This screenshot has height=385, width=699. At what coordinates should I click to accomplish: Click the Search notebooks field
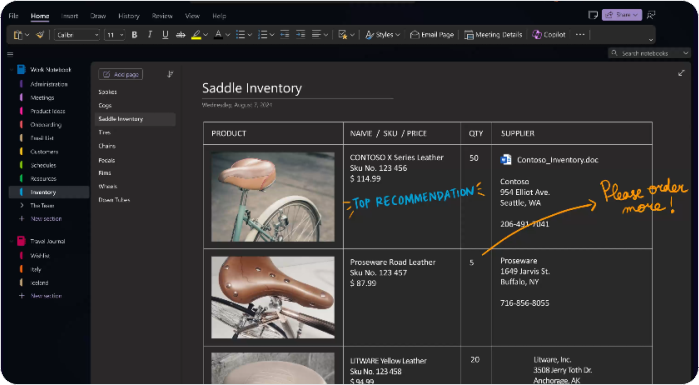650,53
